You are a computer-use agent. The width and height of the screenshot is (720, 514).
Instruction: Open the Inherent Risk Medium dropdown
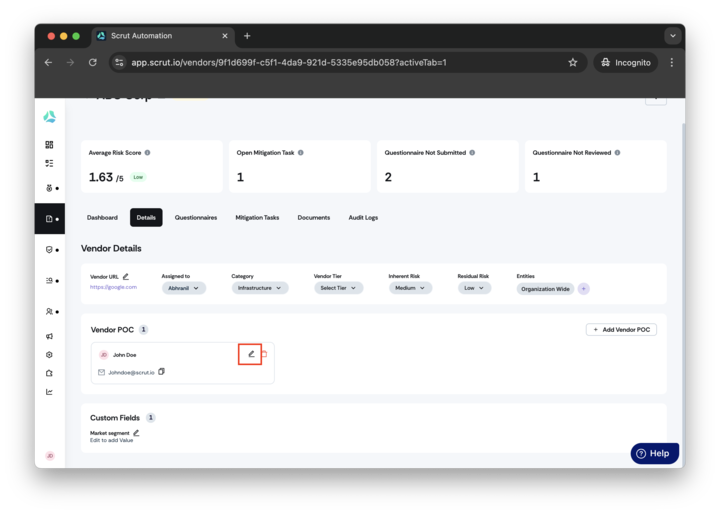pyautogui.click(x=411, y=288)
